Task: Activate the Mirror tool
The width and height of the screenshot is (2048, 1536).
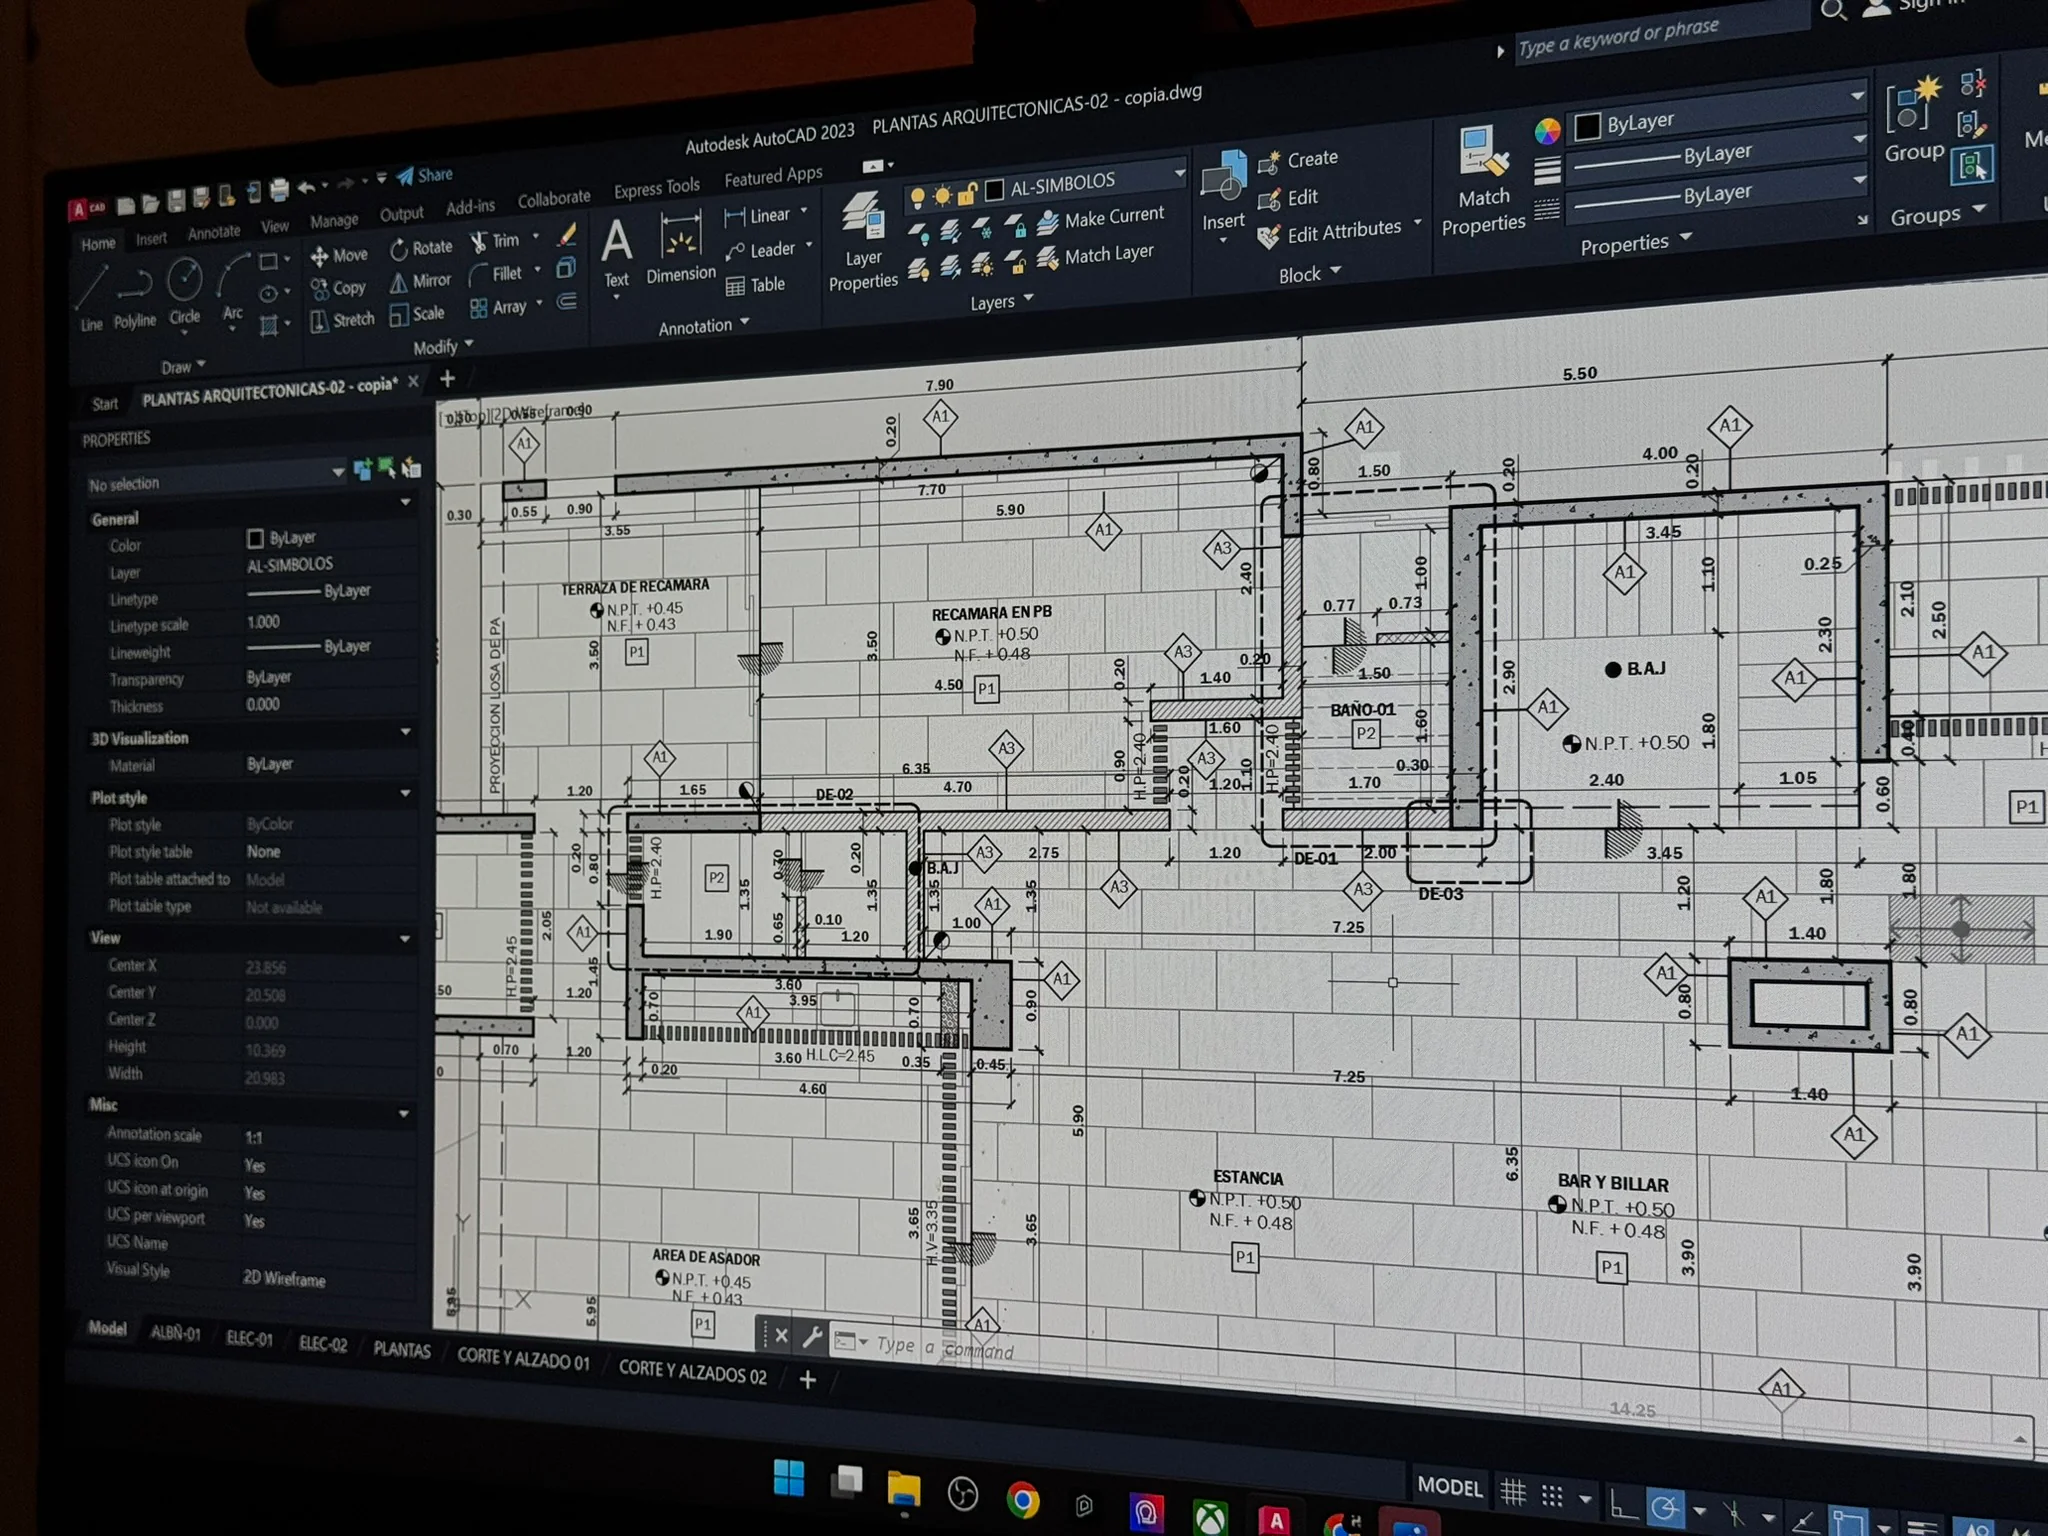Action: (420, 281)
